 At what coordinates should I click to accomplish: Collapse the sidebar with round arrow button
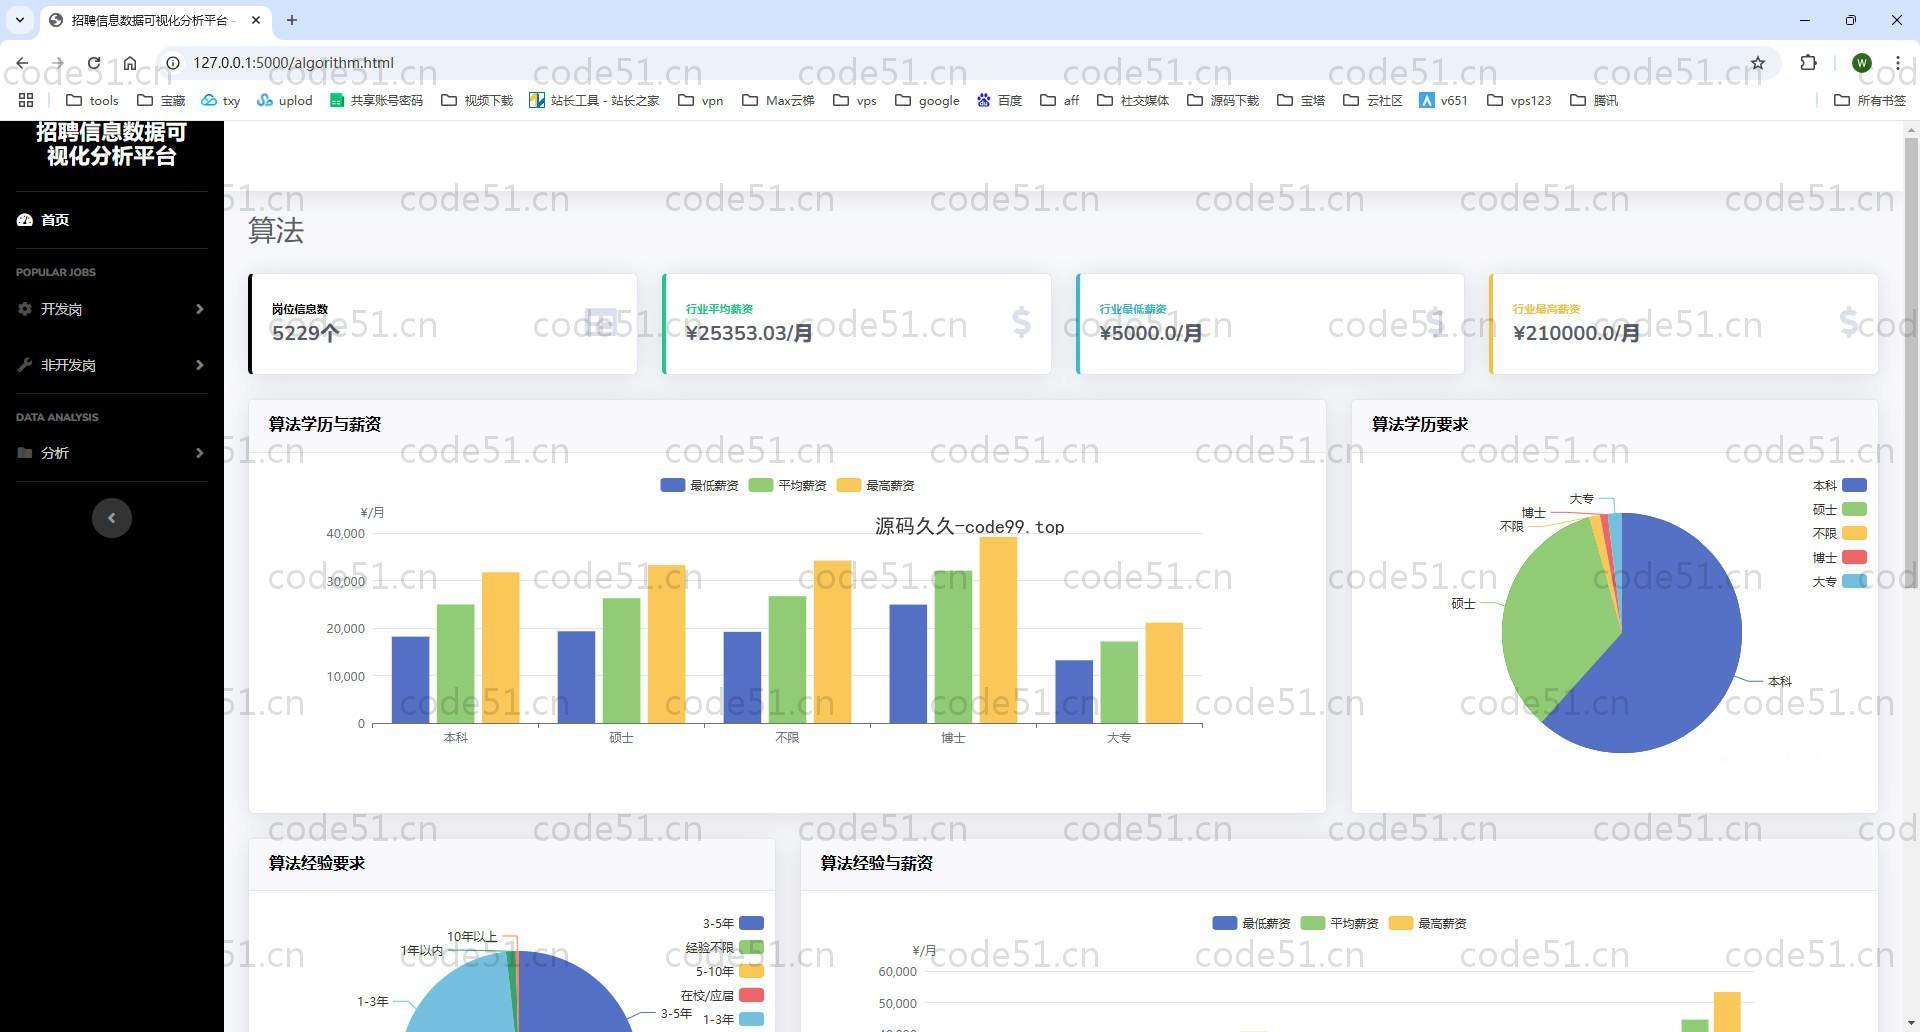click(112, 518)
